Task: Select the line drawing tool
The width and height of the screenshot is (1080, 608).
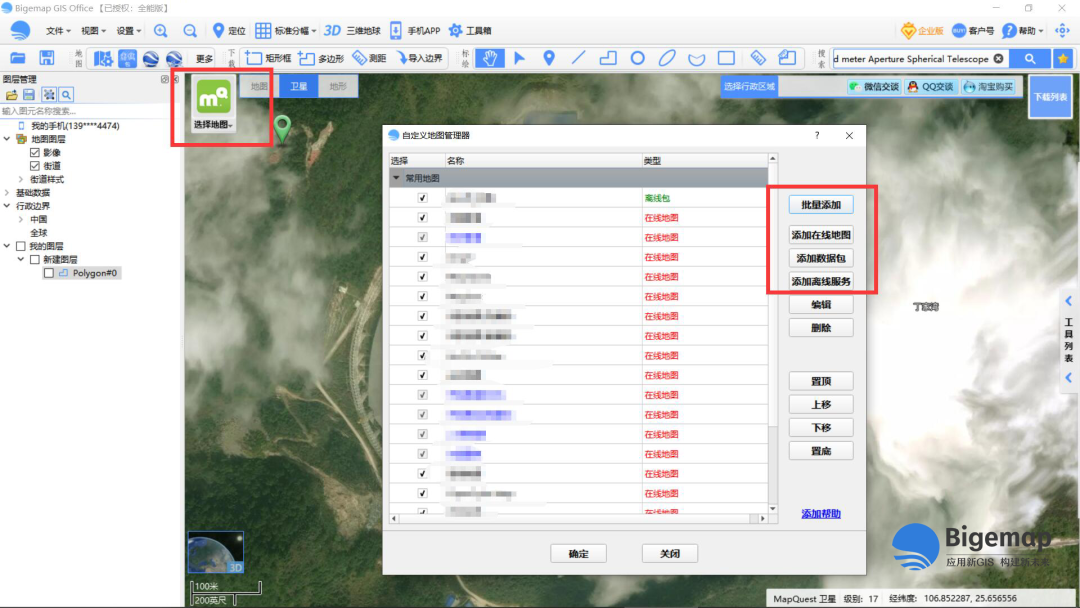Action: [579, 59]
